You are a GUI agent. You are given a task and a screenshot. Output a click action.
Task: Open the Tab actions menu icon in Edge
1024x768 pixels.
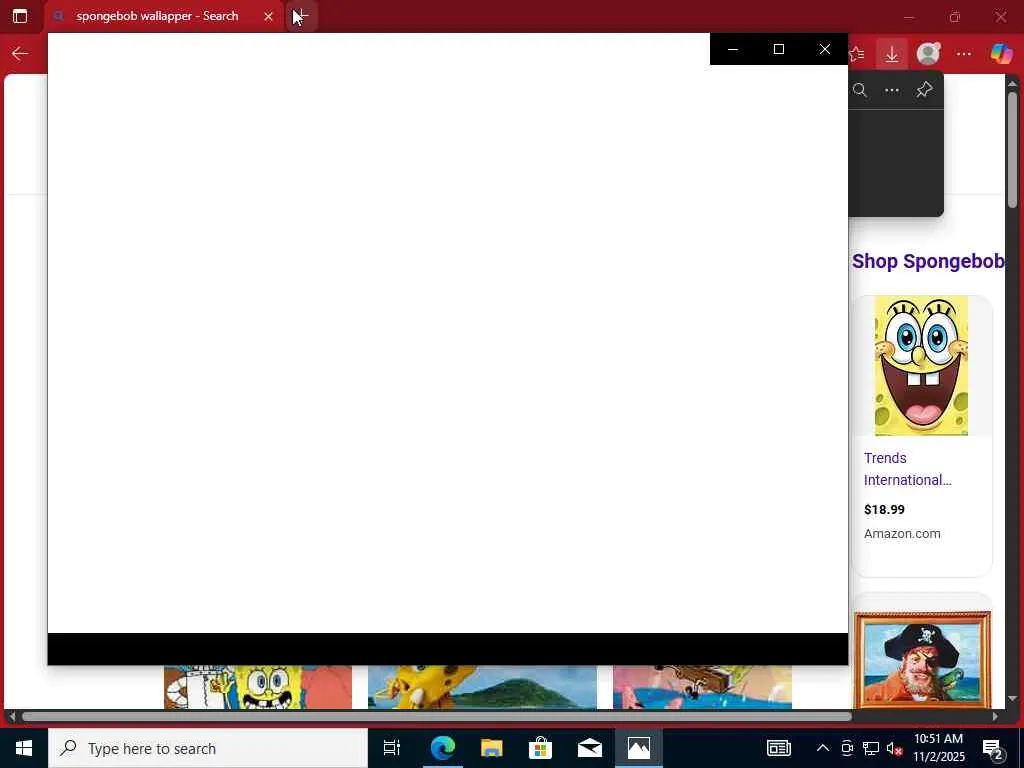[20, 16]
